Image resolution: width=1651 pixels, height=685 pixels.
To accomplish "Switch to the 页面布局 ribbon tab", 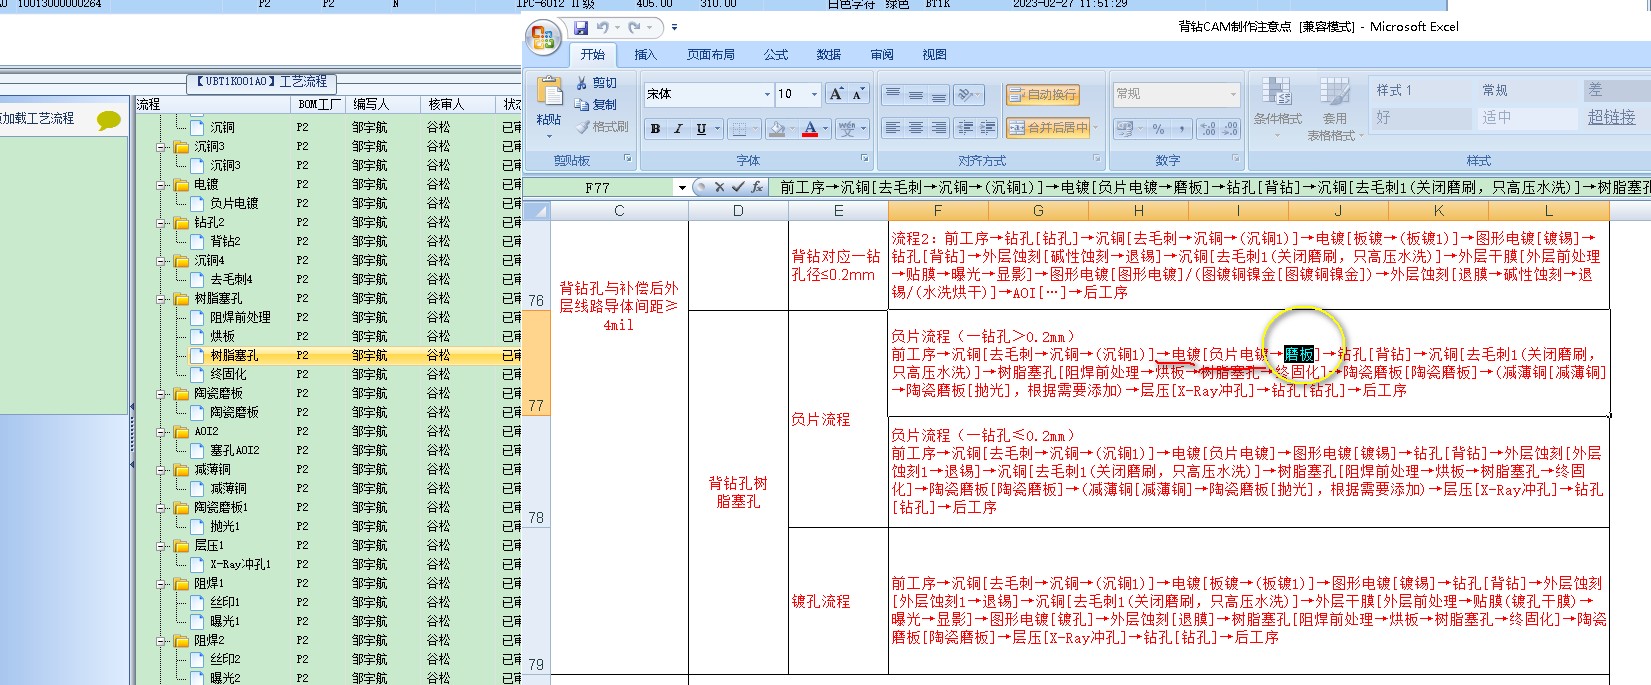I will click(710, 55).
